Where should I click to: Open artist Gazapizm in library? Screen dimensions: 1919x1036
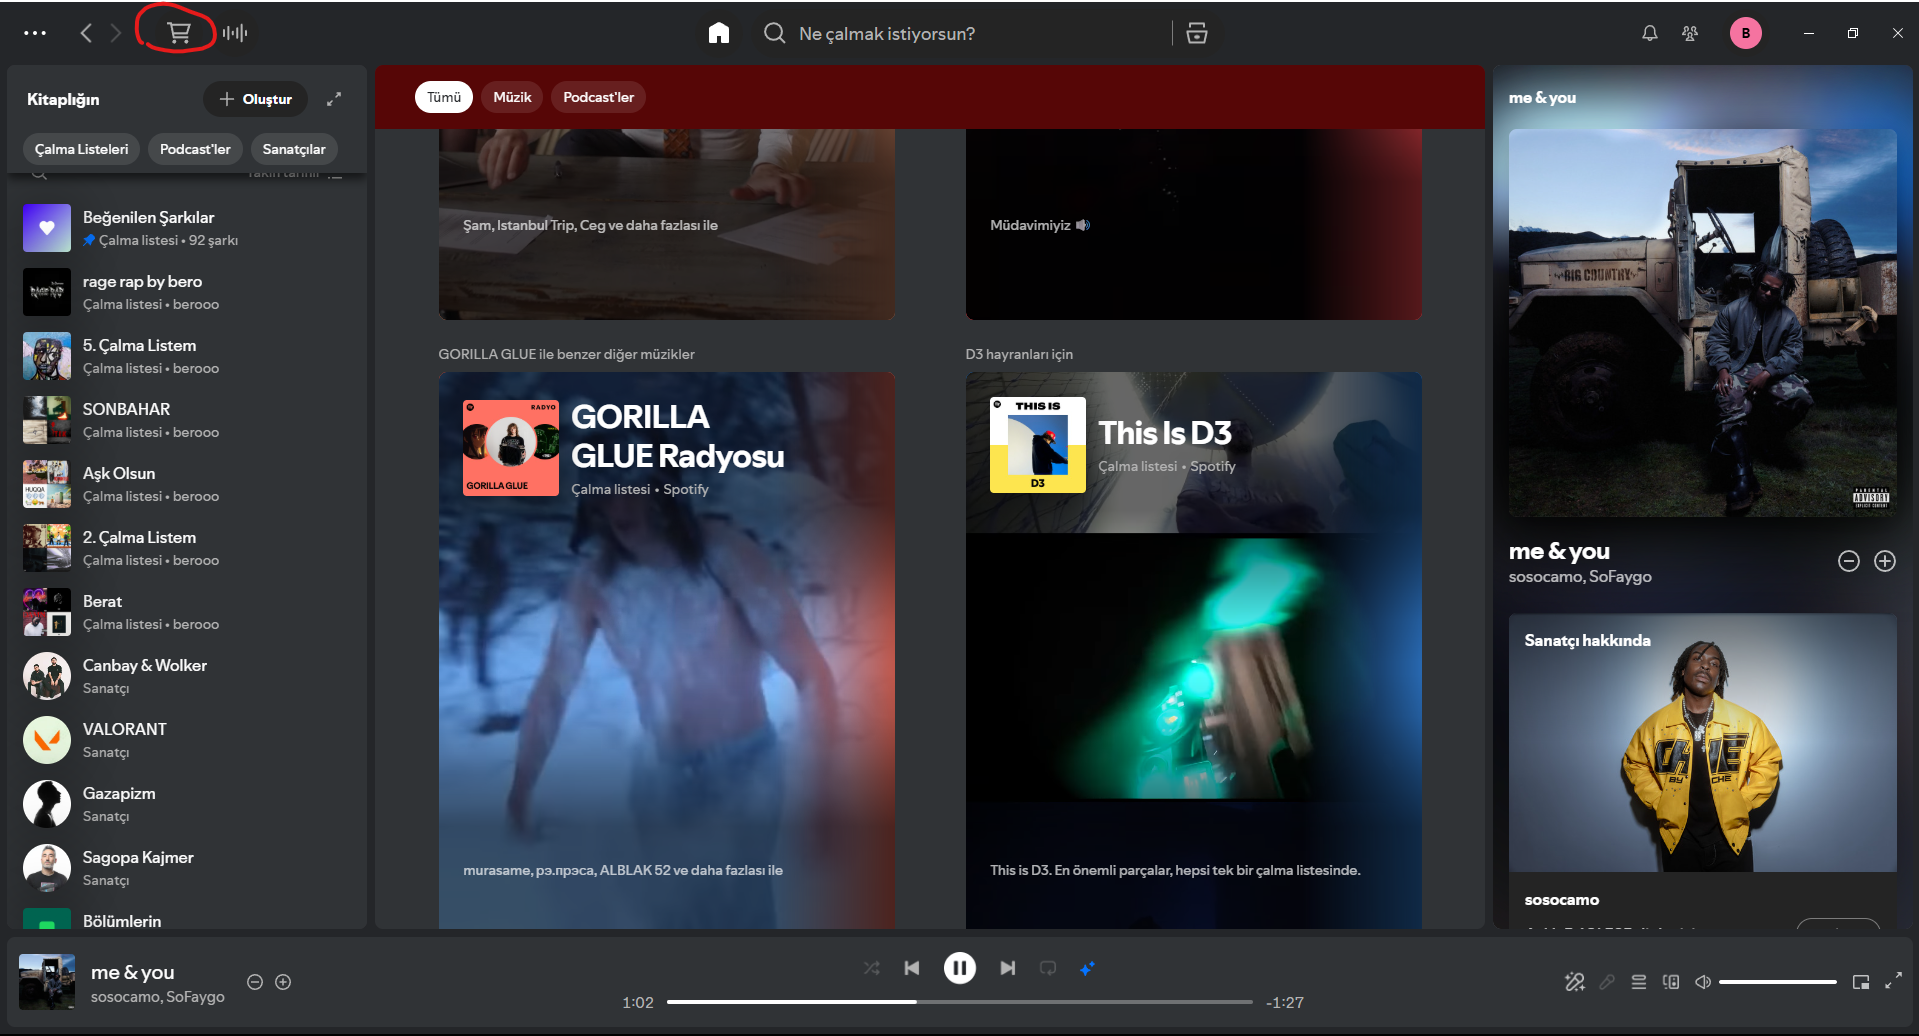pyautogui.click(x=187, y=804)
